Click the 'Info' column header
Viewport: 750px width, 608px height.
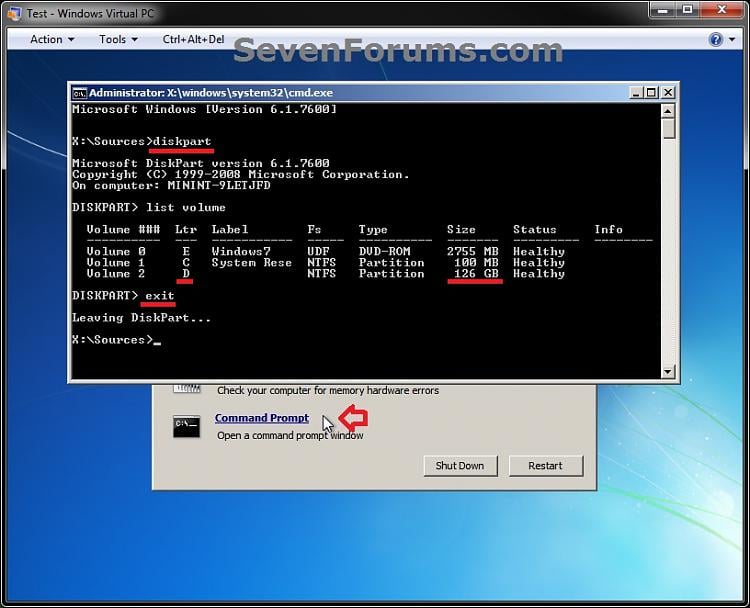coord(608,229)
